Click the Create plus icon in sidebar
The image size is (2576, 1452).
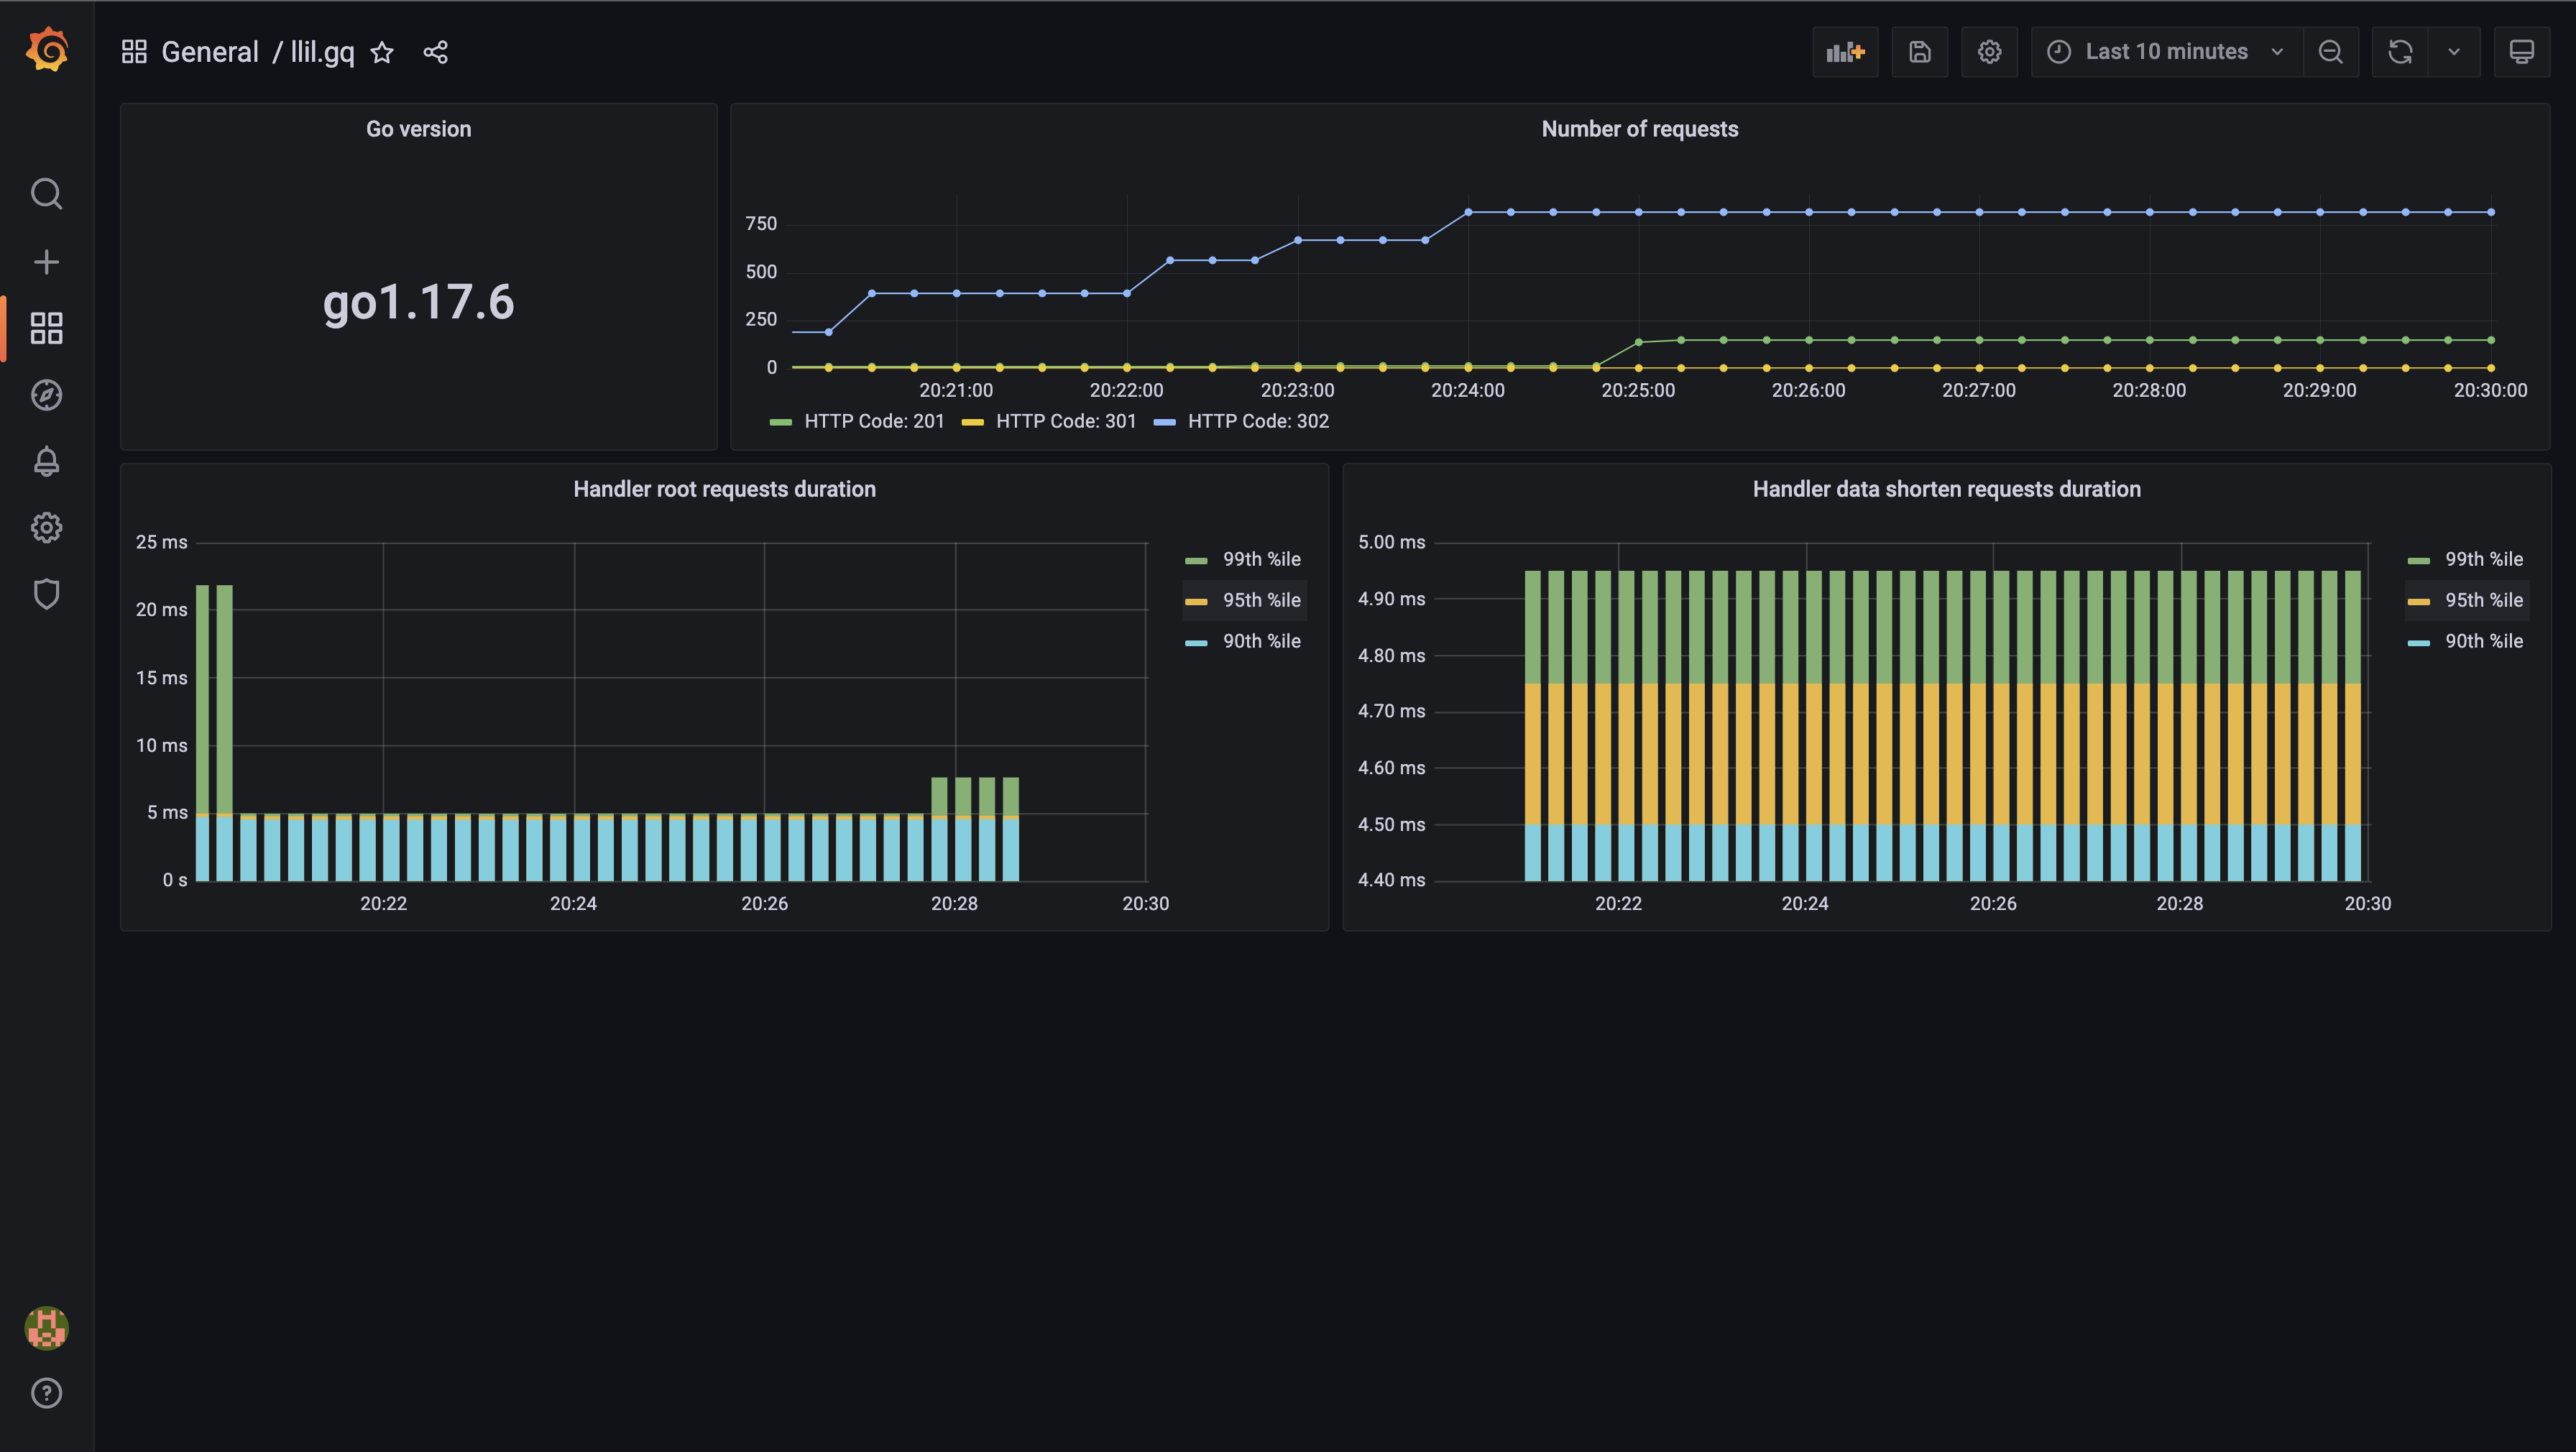click(46, 262)
